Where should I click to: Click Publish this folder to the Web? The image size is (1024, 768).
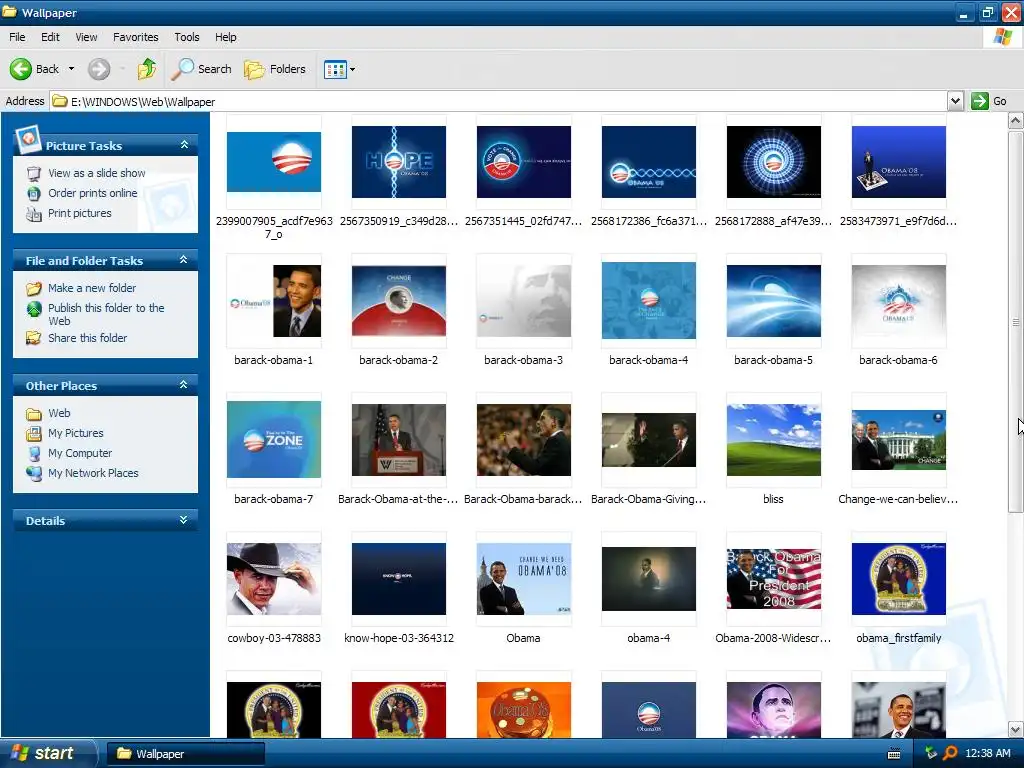point(106,314)
